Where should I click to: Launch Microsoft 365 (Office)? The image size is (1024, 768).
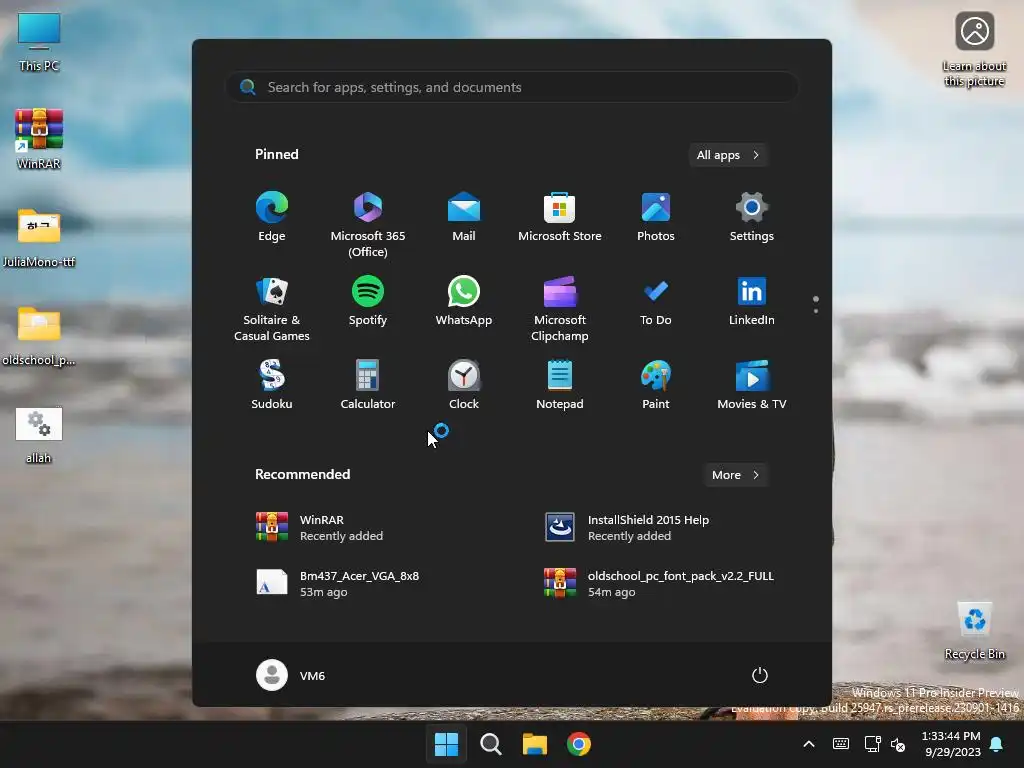point(368,225)
